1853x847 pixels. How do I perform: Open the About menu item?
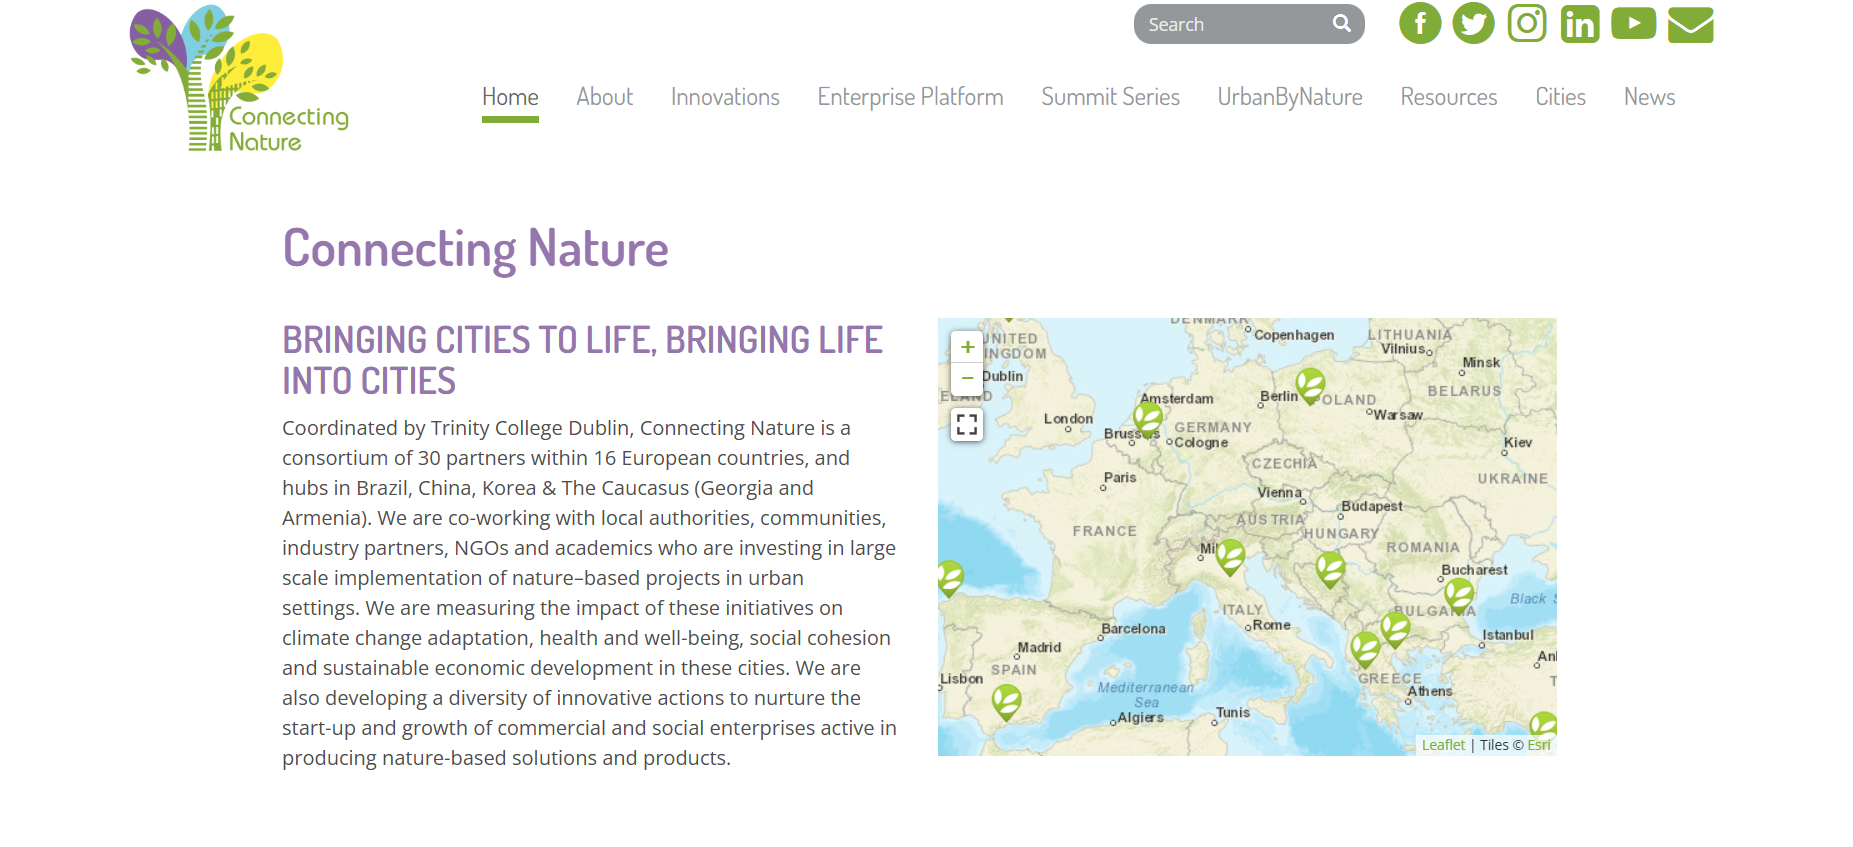pos(604,97)
